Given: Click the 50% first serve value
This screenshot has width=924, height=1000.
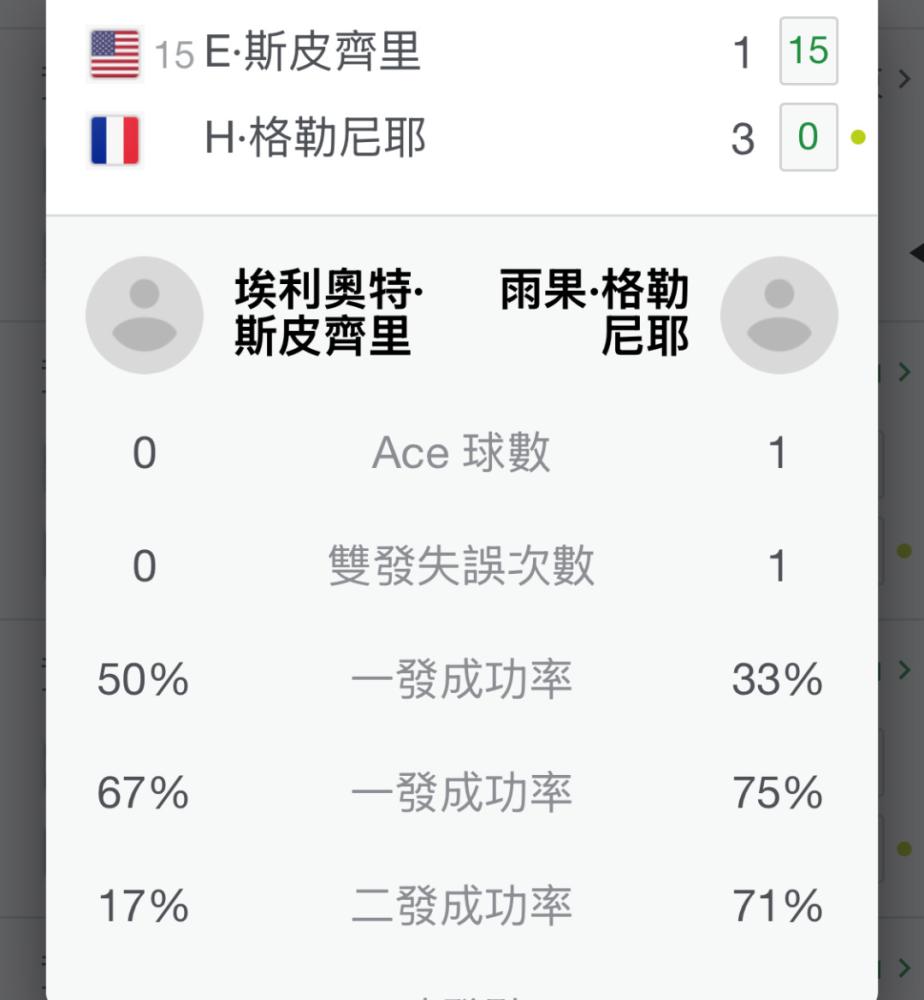Looking at the screenshot, I should 143,679.
